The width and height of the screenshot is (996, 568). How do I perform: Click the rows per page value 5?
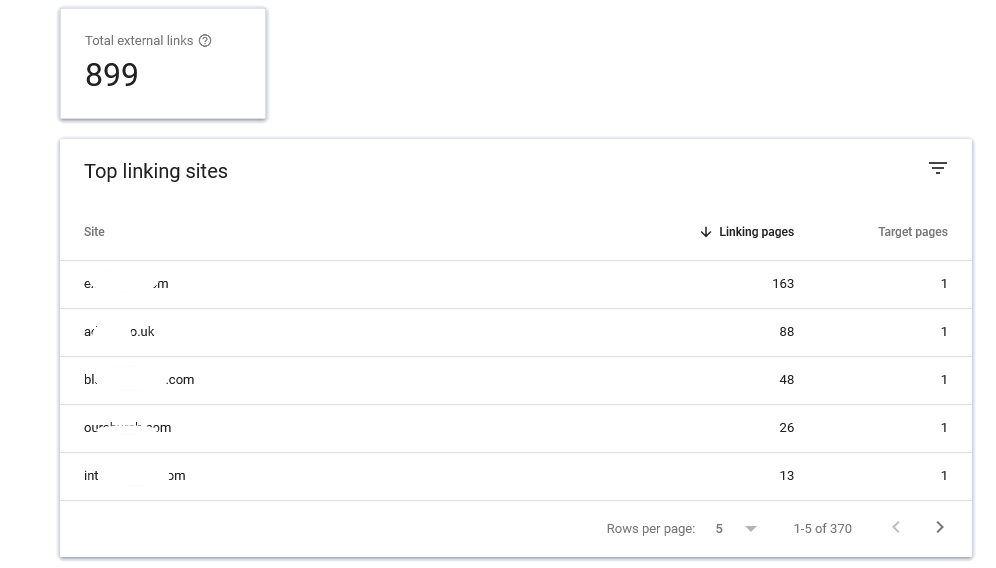(719, 529)
